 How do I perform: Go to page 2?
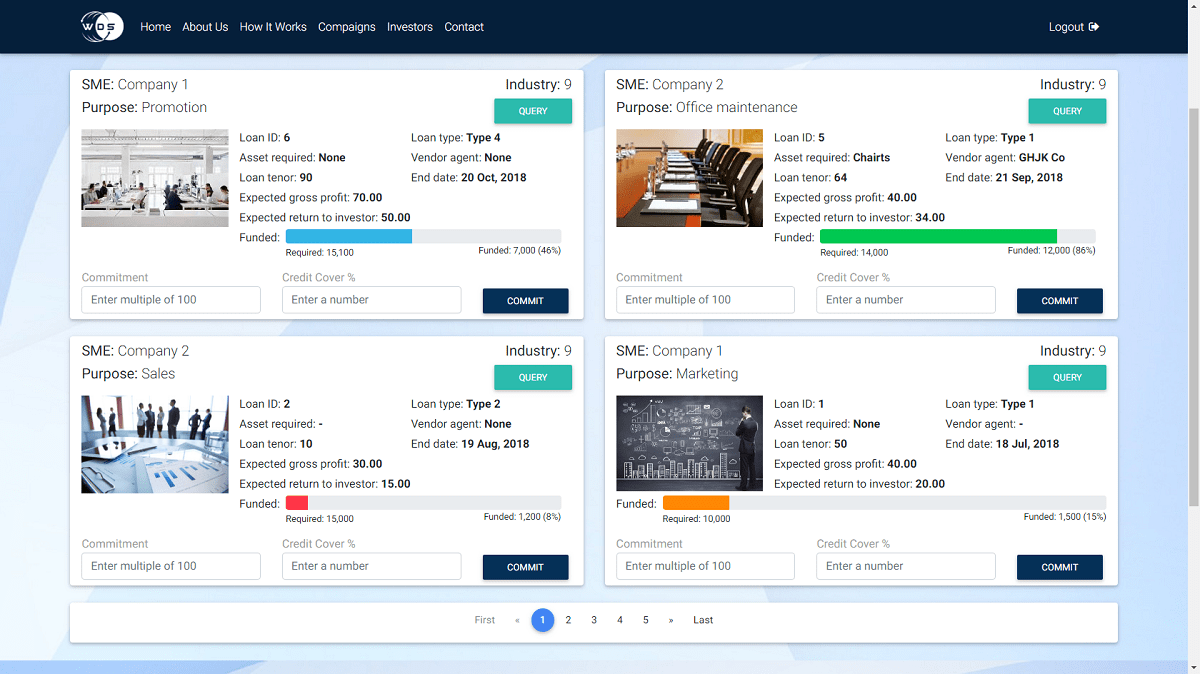click(568, 620)
